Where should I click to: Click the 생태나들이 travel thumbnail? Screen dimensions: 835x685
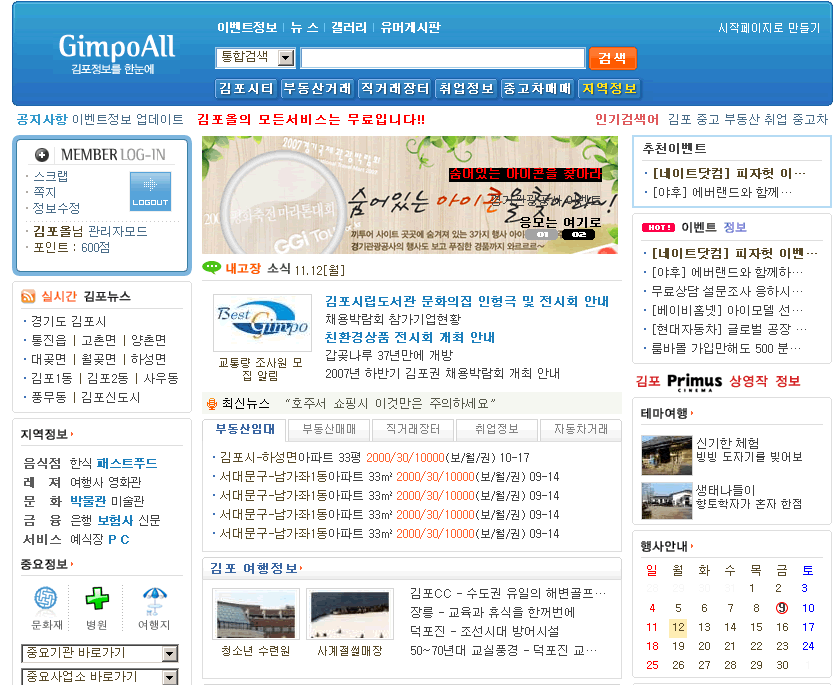[x=667, y=501]
